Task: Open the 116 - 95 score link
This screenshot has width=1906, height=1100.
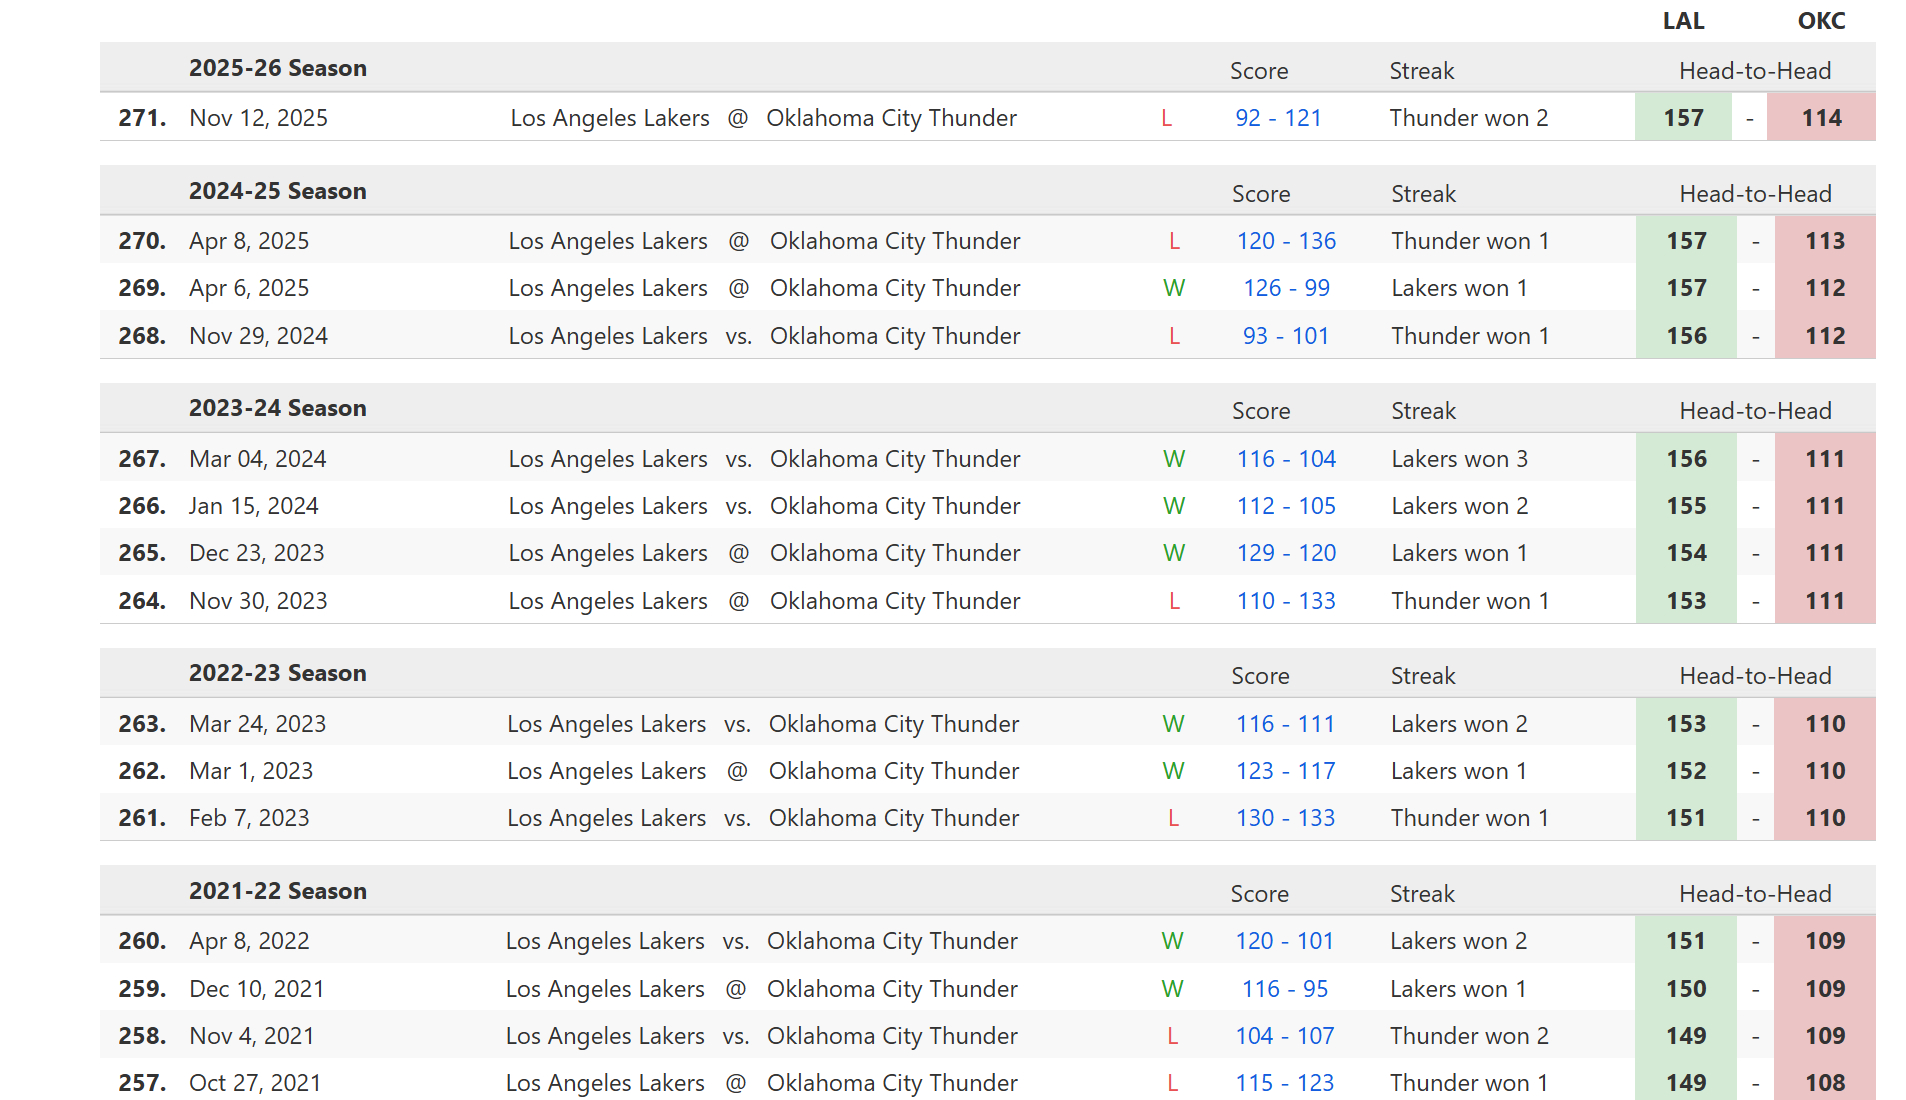Action: coord(1284,989)
